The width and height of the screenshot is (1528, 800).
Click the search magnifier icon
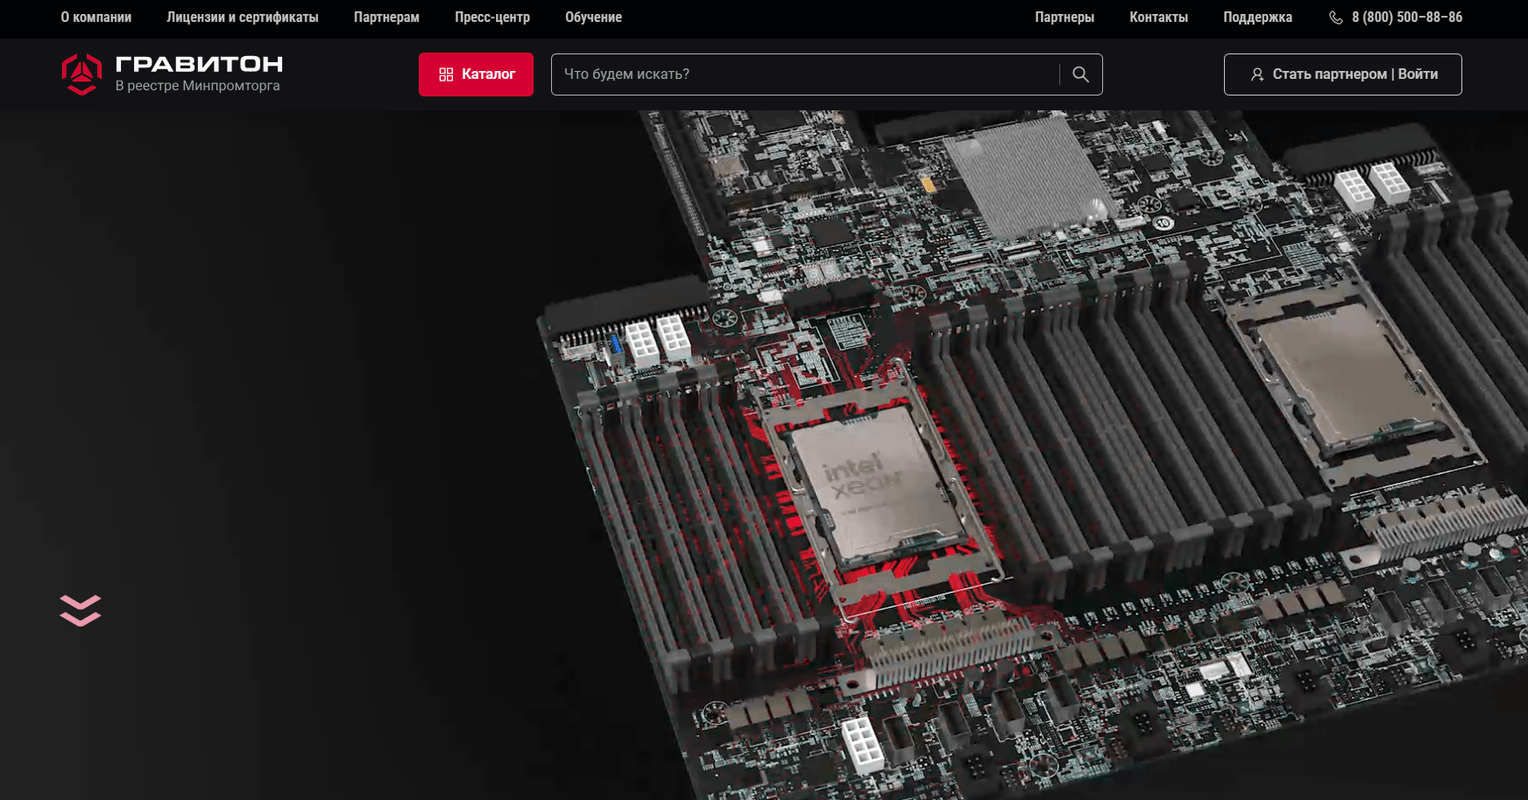pos(1080,74)
